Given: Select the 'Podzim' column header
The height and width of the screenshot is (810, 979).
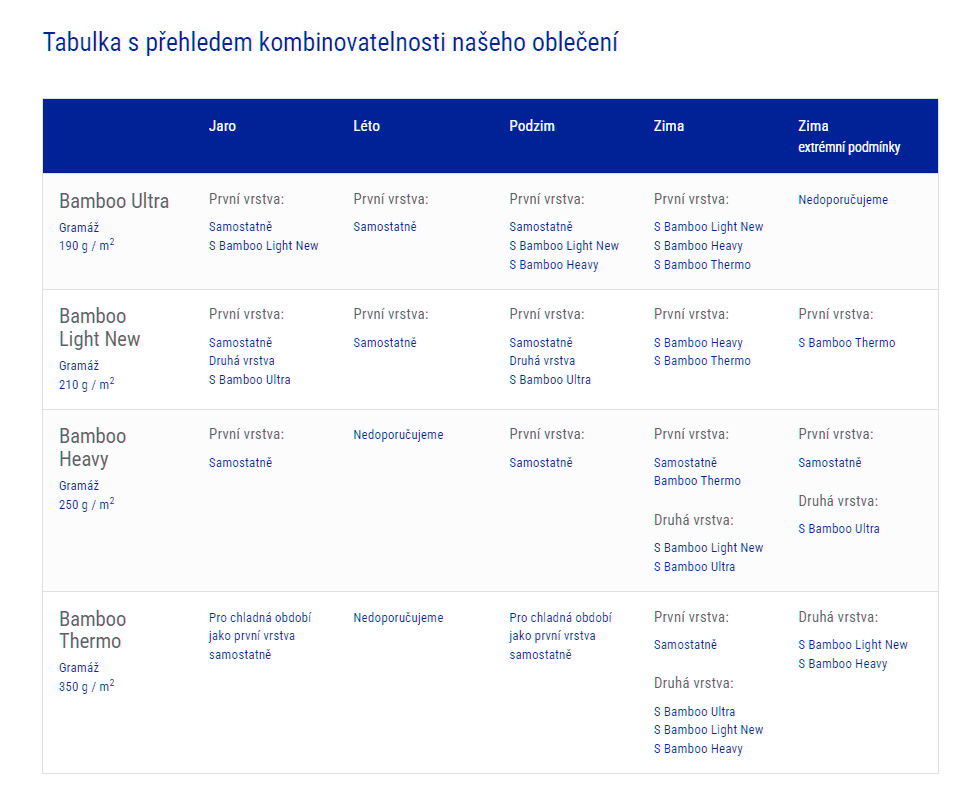Looking at the screenshot, I should (x=532, y=126).
